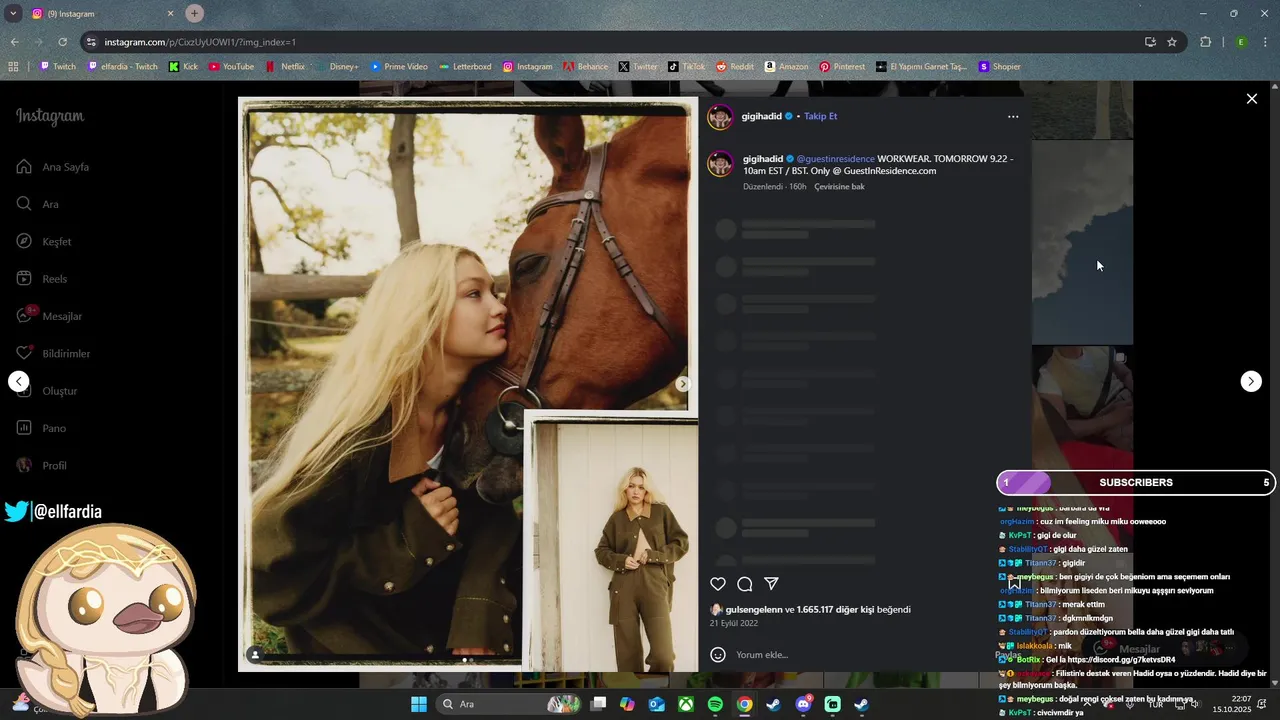The image size is (1280, 720).
Task: Close the Instagram browser tab
Action: (170, 13)
